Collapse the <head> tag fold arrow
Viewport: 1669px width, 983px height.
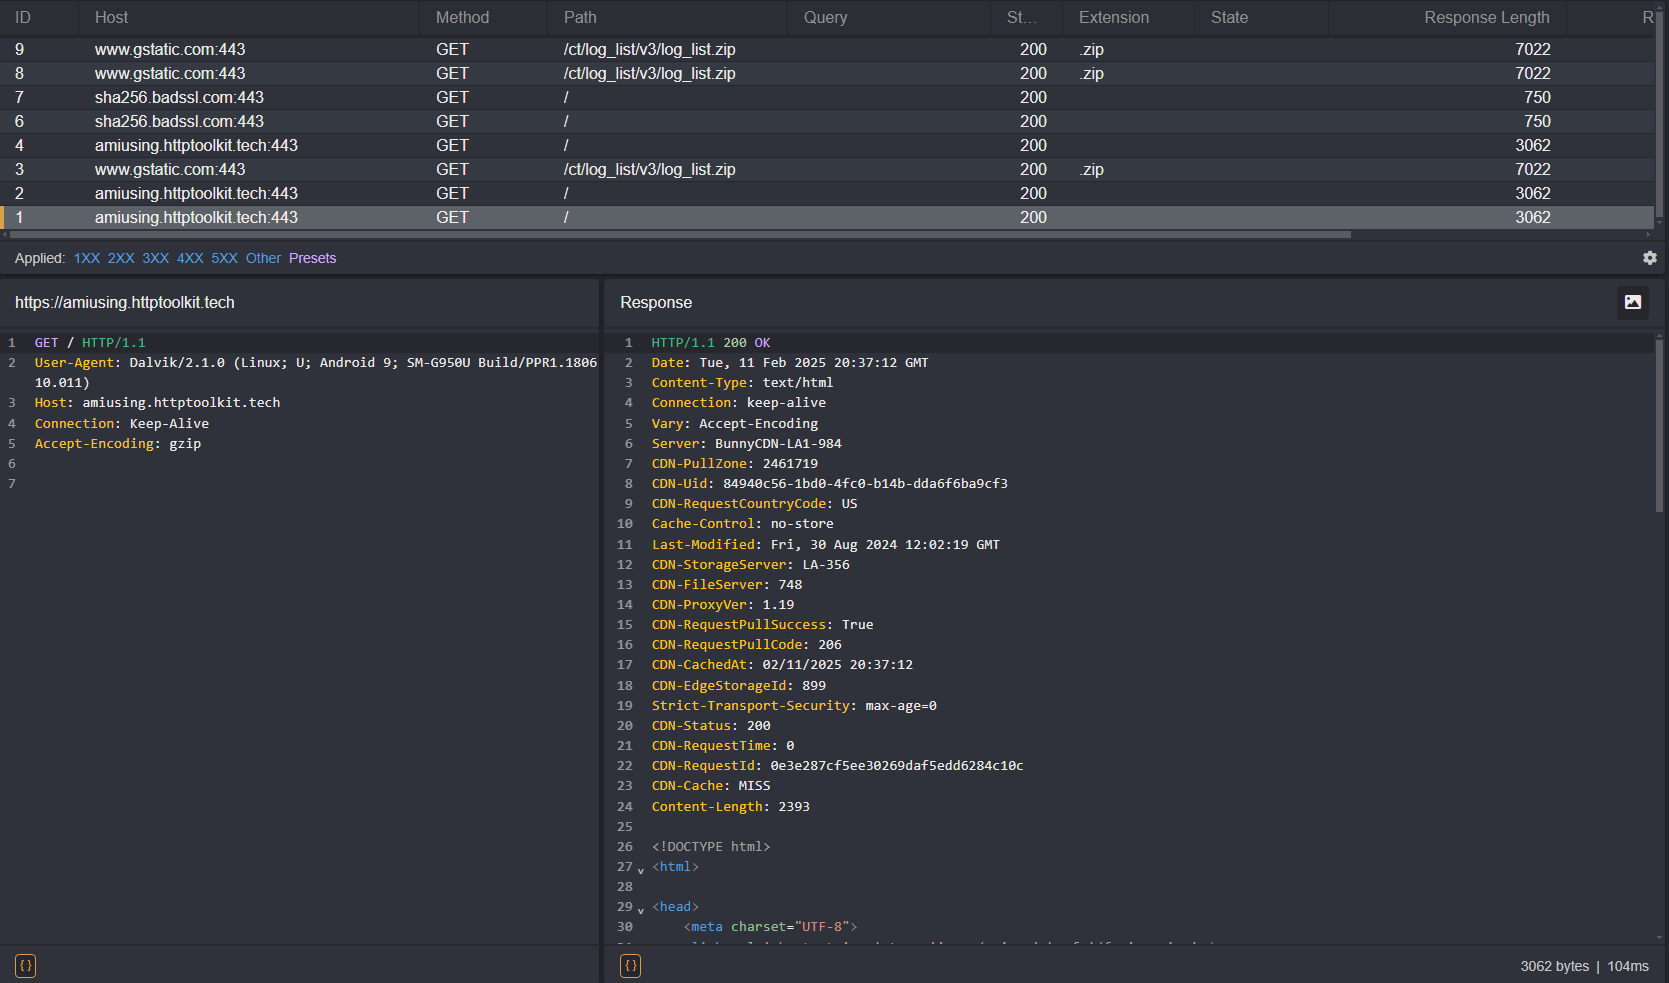click(641, 910)
